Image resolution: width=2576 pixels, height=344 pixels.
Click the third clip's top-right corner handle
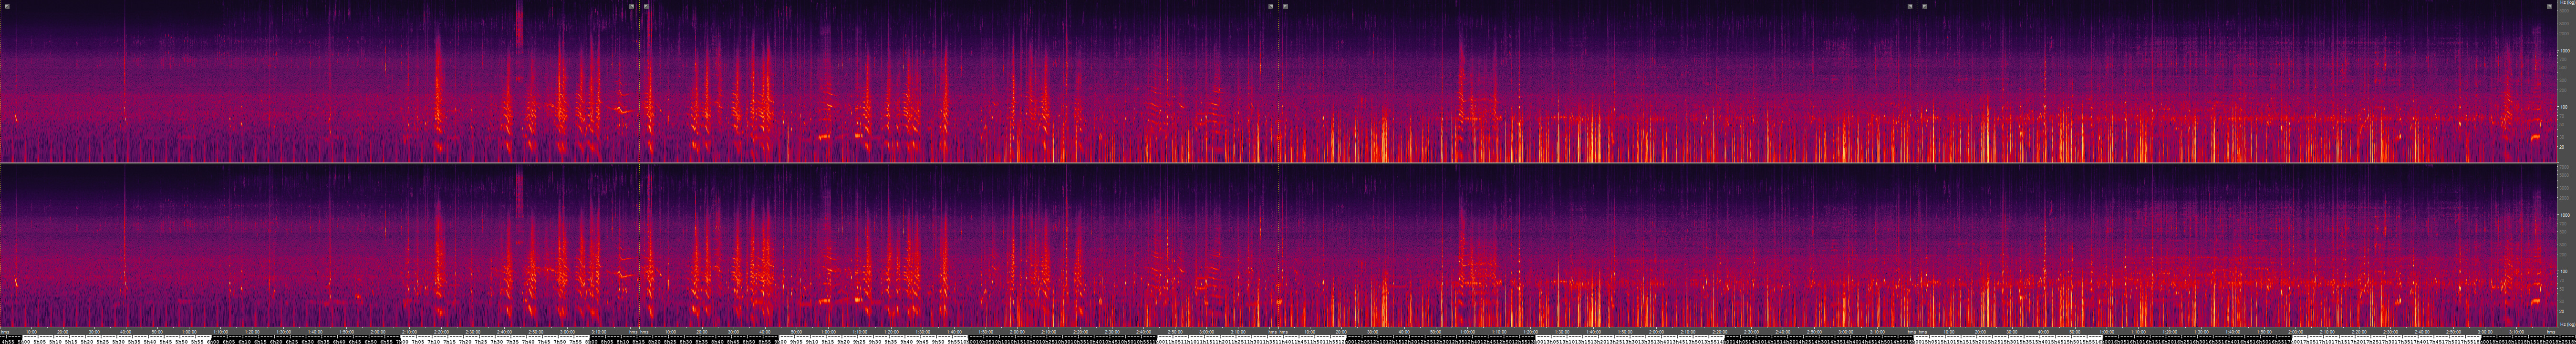[1909, 6]
